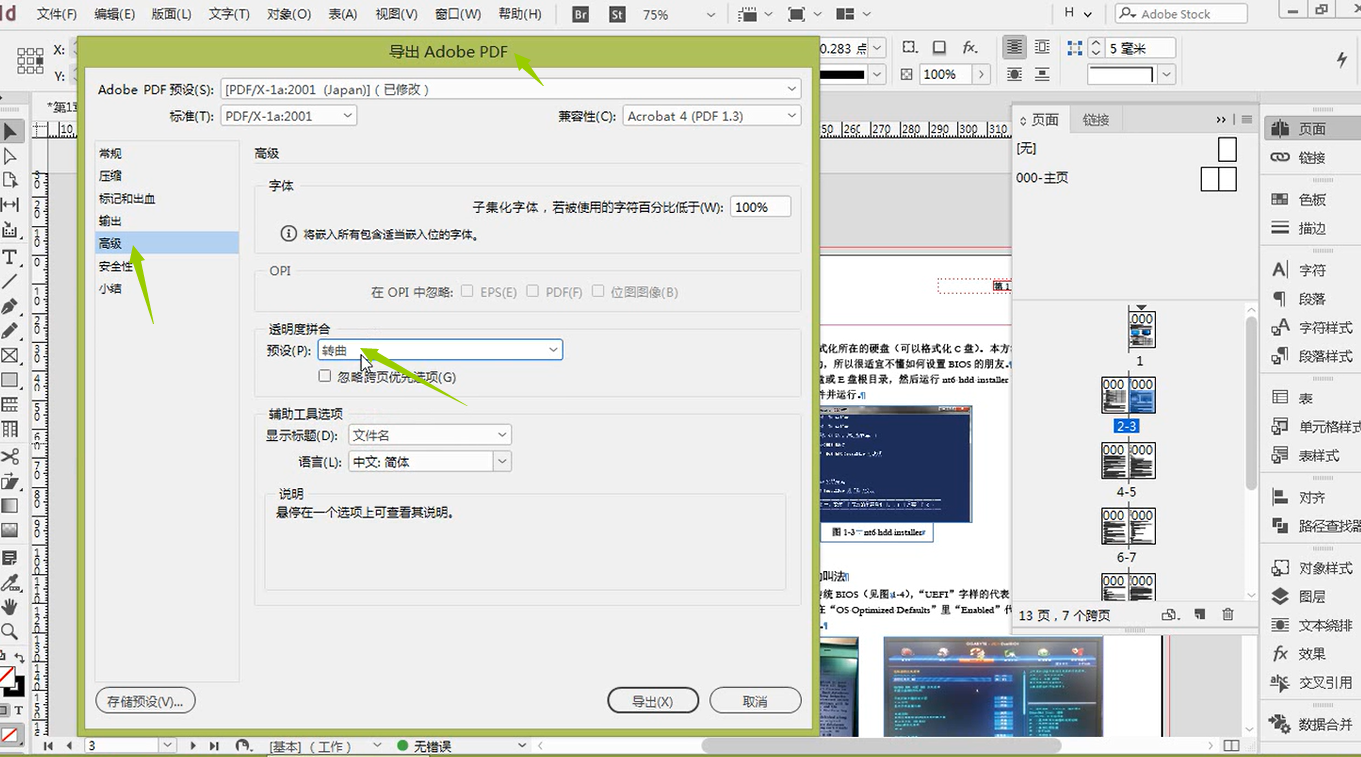Switch to the 链接 tab in Pages panel

[x=1096, y=119]
